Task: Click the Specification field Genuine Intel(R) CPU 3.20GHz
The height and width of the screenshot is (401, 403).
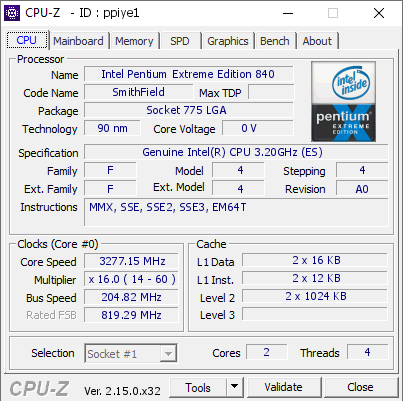Action: click(236, 152)
